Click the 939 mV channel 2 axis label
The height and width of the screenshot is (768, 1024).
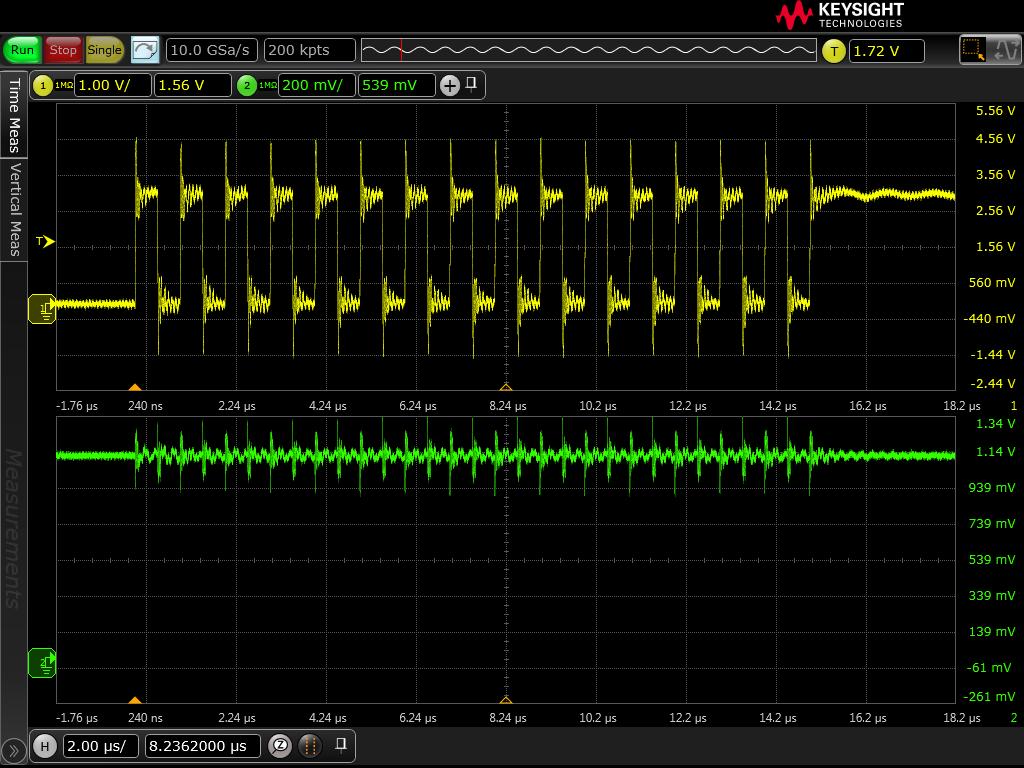(992, 487)
